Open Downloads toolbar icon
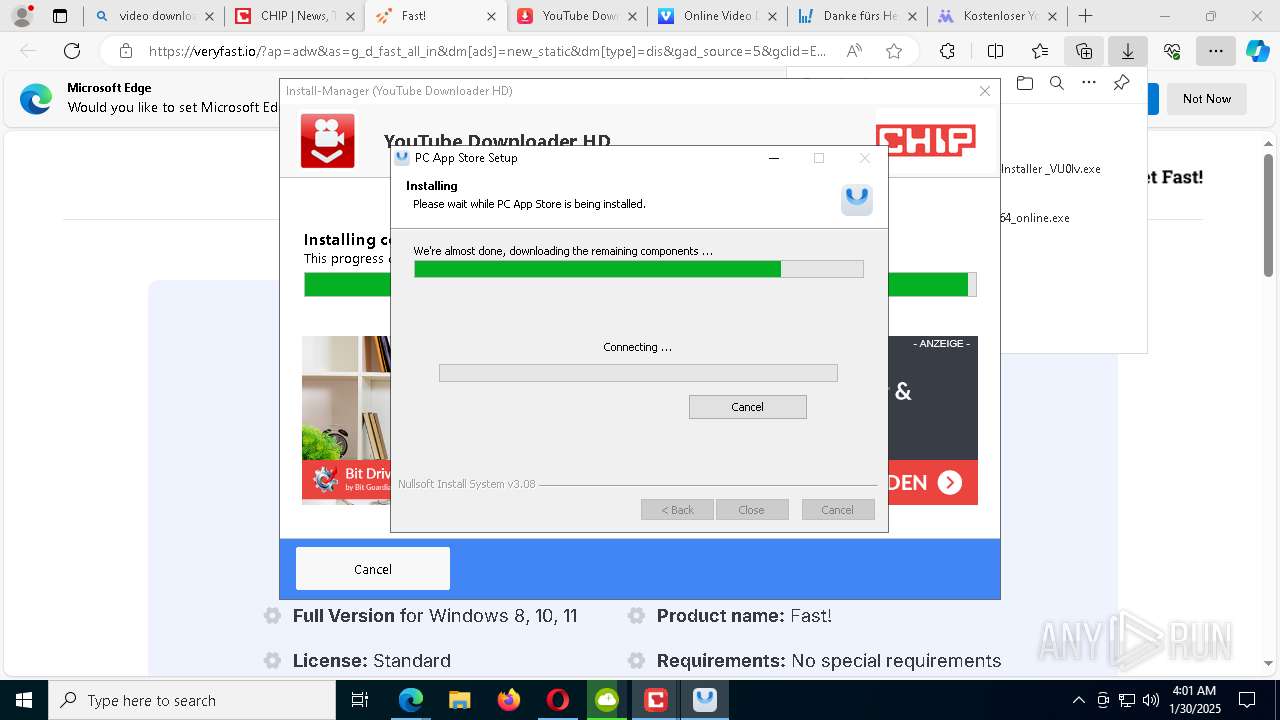 (1127, 51)
